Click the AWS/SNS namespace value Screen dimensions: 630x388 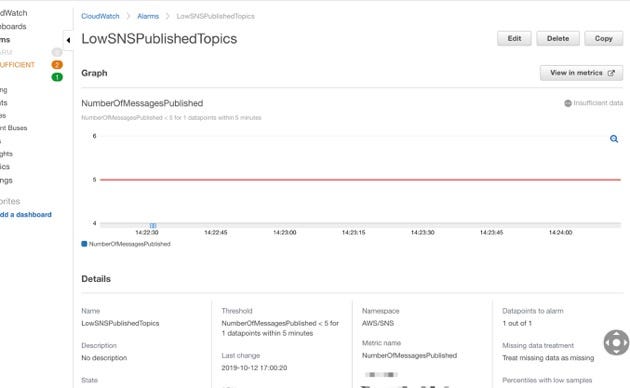[x=378, y=323]
